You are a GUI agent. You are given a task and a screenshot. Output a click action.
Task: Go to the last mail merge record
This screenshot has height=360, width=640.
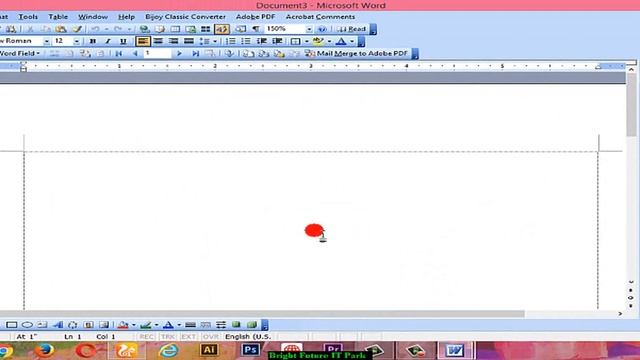(196, 53)
